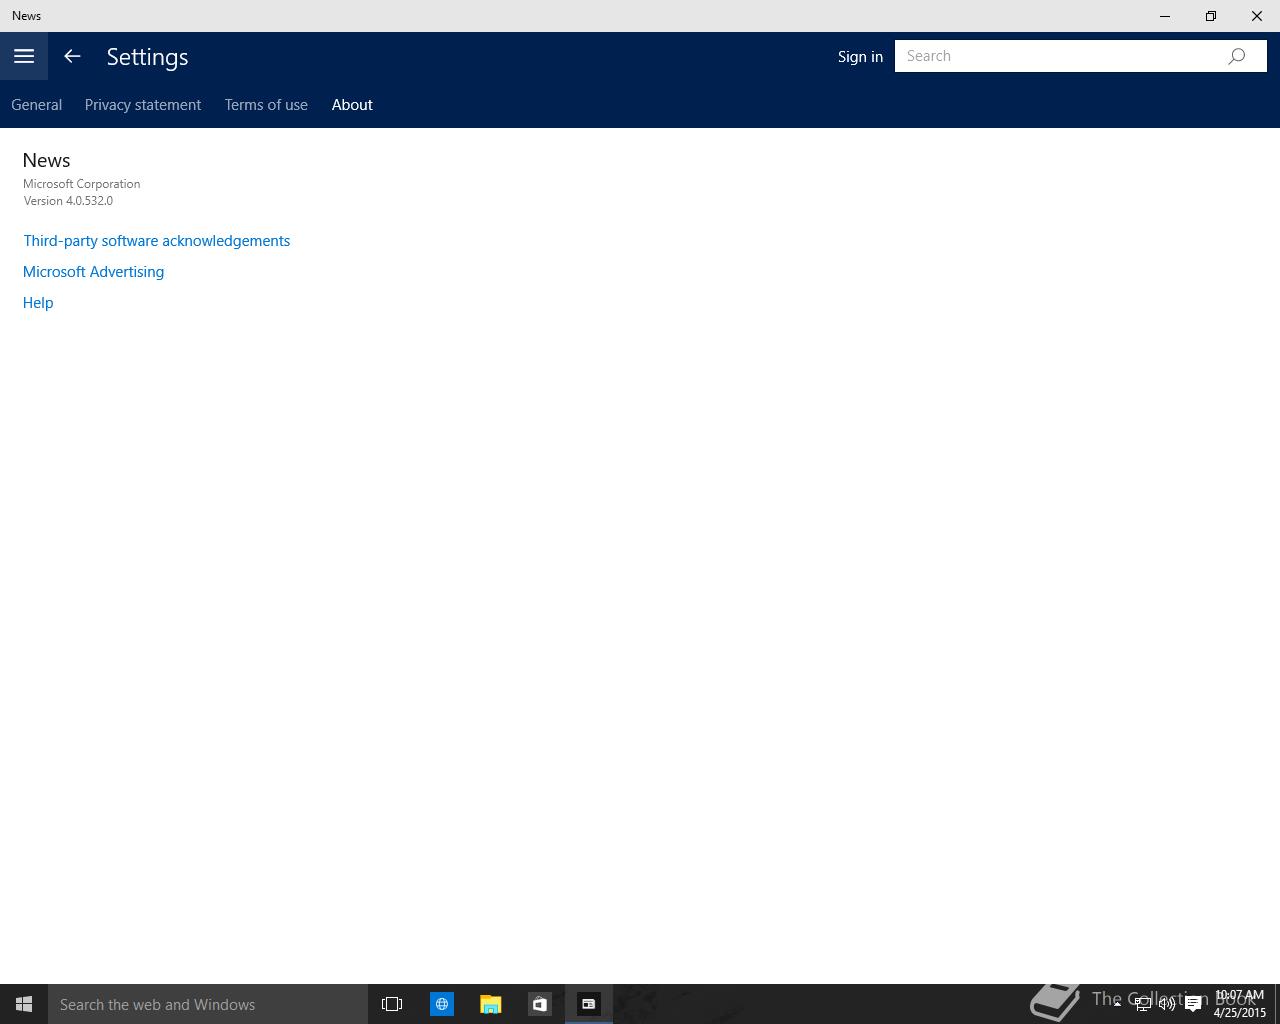Restore down the News window

click(1211, 16)
